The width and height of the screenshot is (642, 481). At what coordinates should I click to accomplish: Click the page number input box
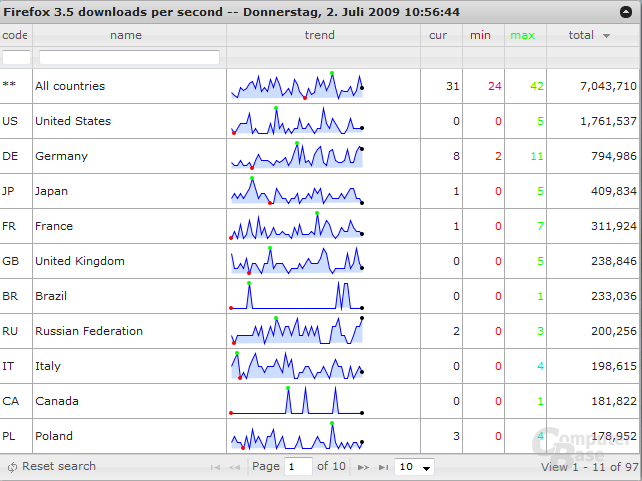(298, 467)
